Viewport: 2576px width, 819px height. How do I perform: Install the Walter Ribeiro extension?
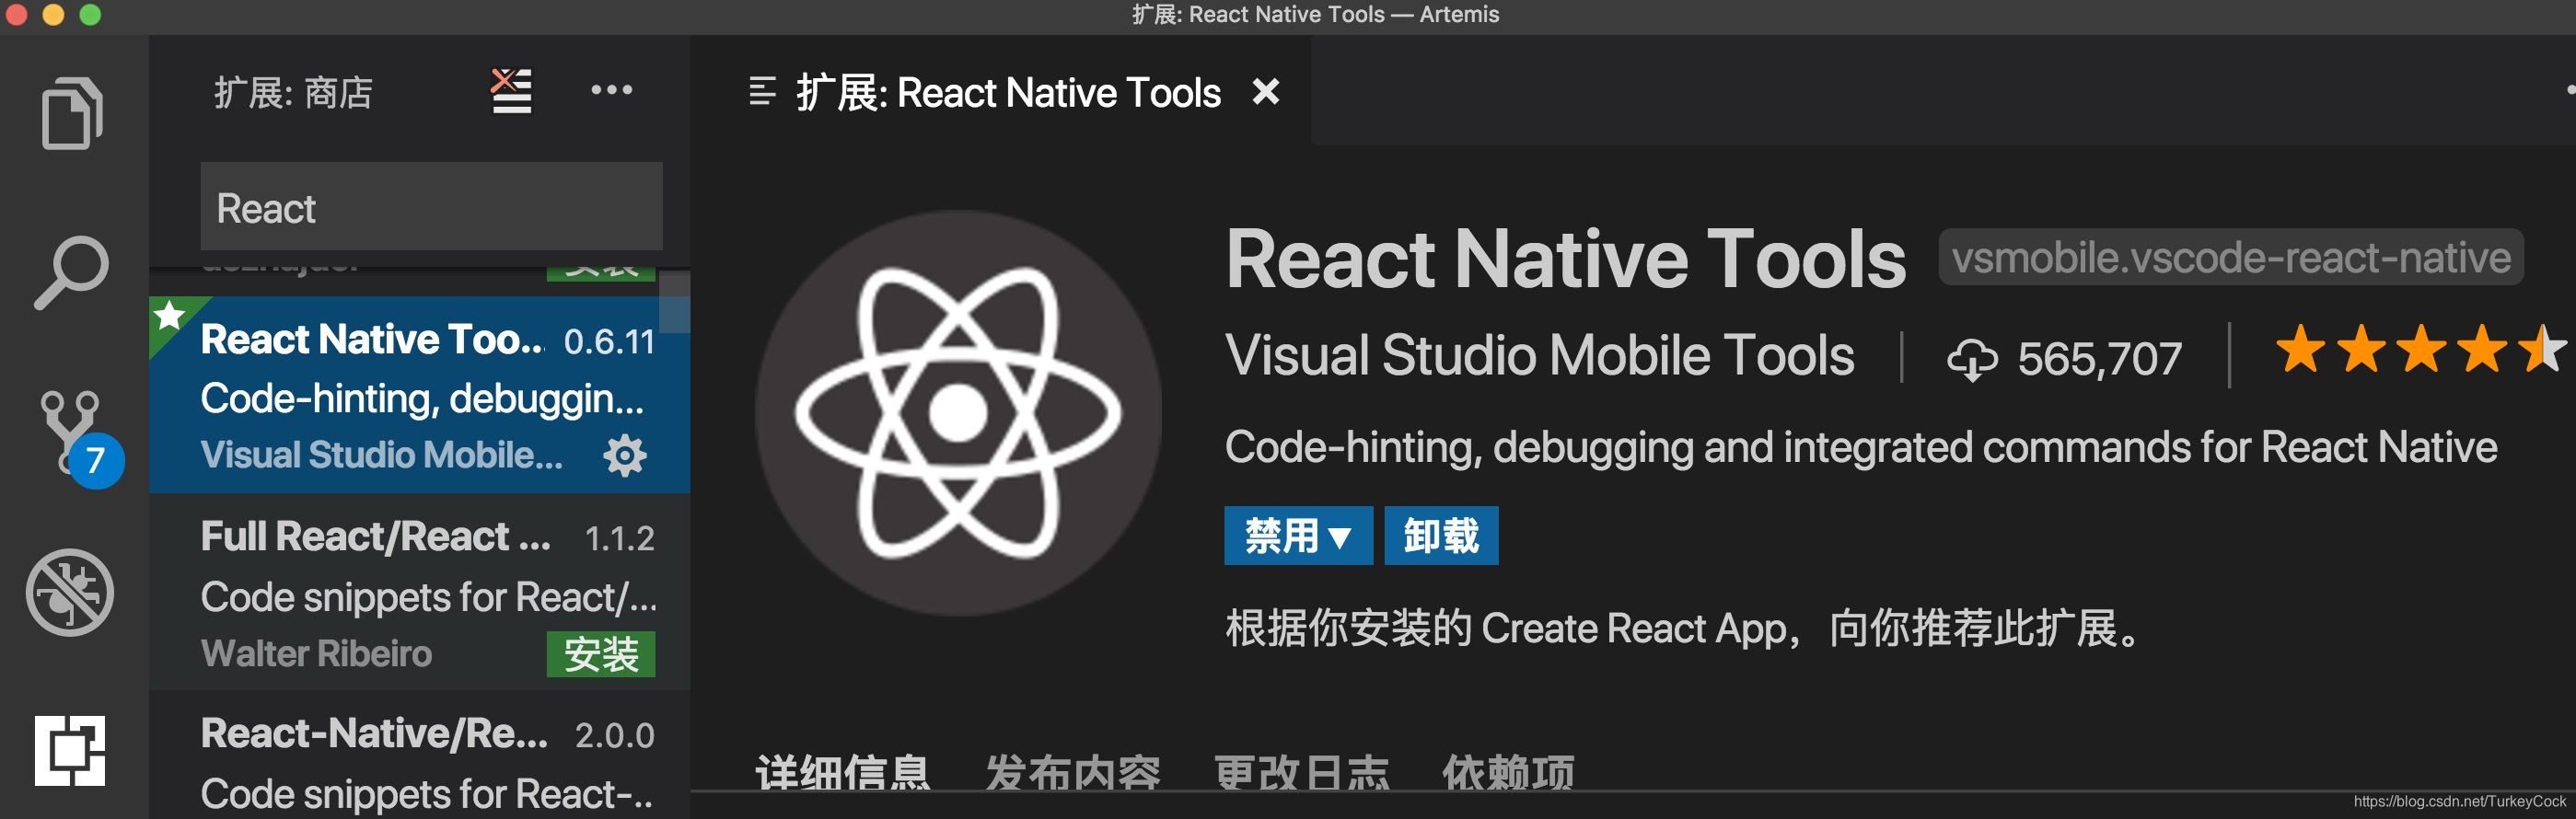click(601, 654)
